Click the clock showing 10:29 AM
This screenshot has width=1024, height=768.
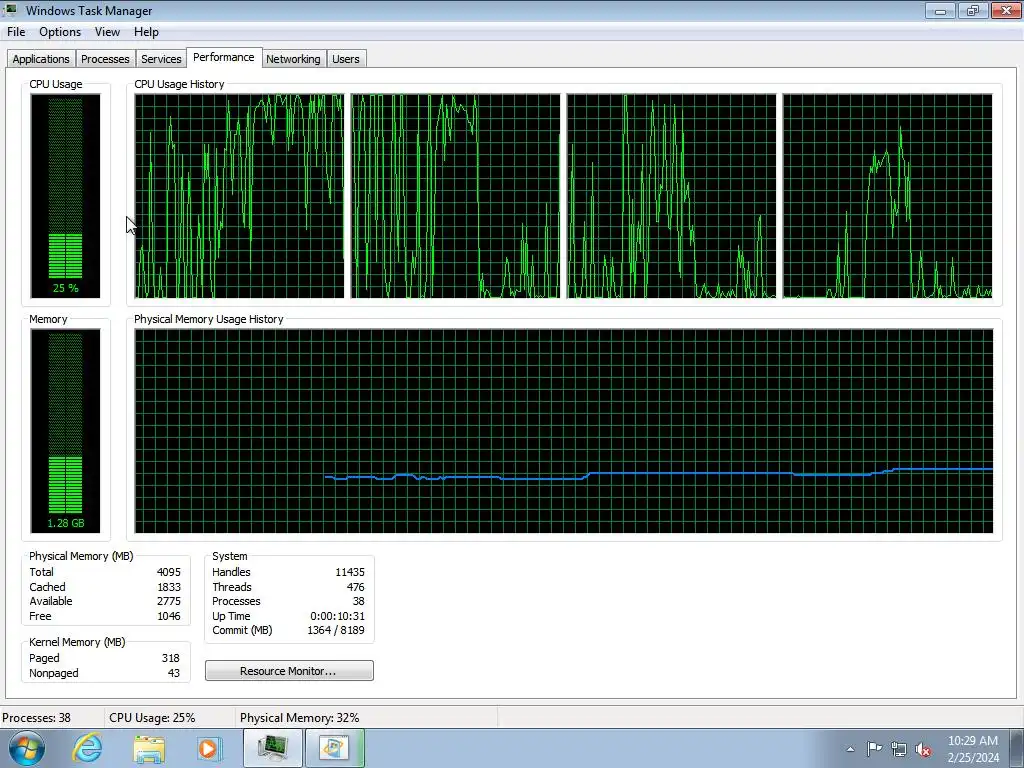click(x=973, y=741)
